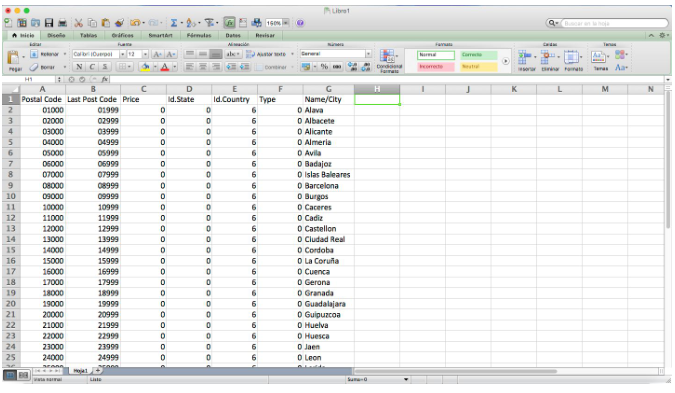Open the Gráficos ribbon tab
Screen dimensions: 675x393
click(x=122, y=35)
